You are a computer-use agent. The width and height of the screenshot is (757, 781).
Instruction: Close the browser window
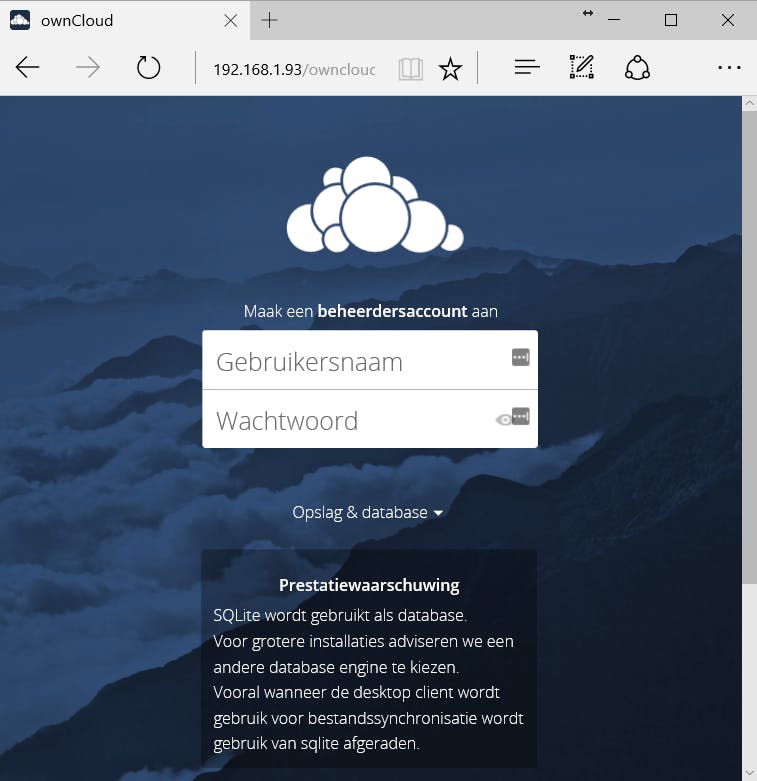(728, 20)
